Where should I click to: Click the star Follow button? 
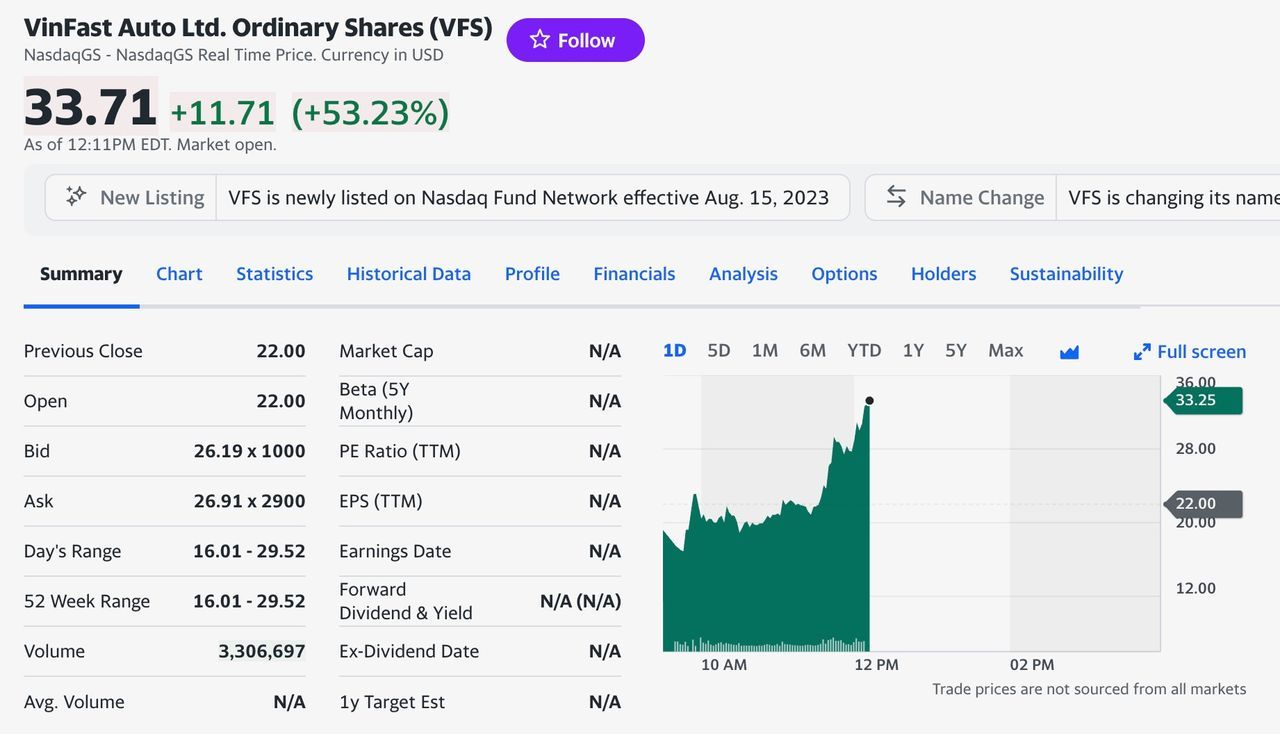[575, 40]
